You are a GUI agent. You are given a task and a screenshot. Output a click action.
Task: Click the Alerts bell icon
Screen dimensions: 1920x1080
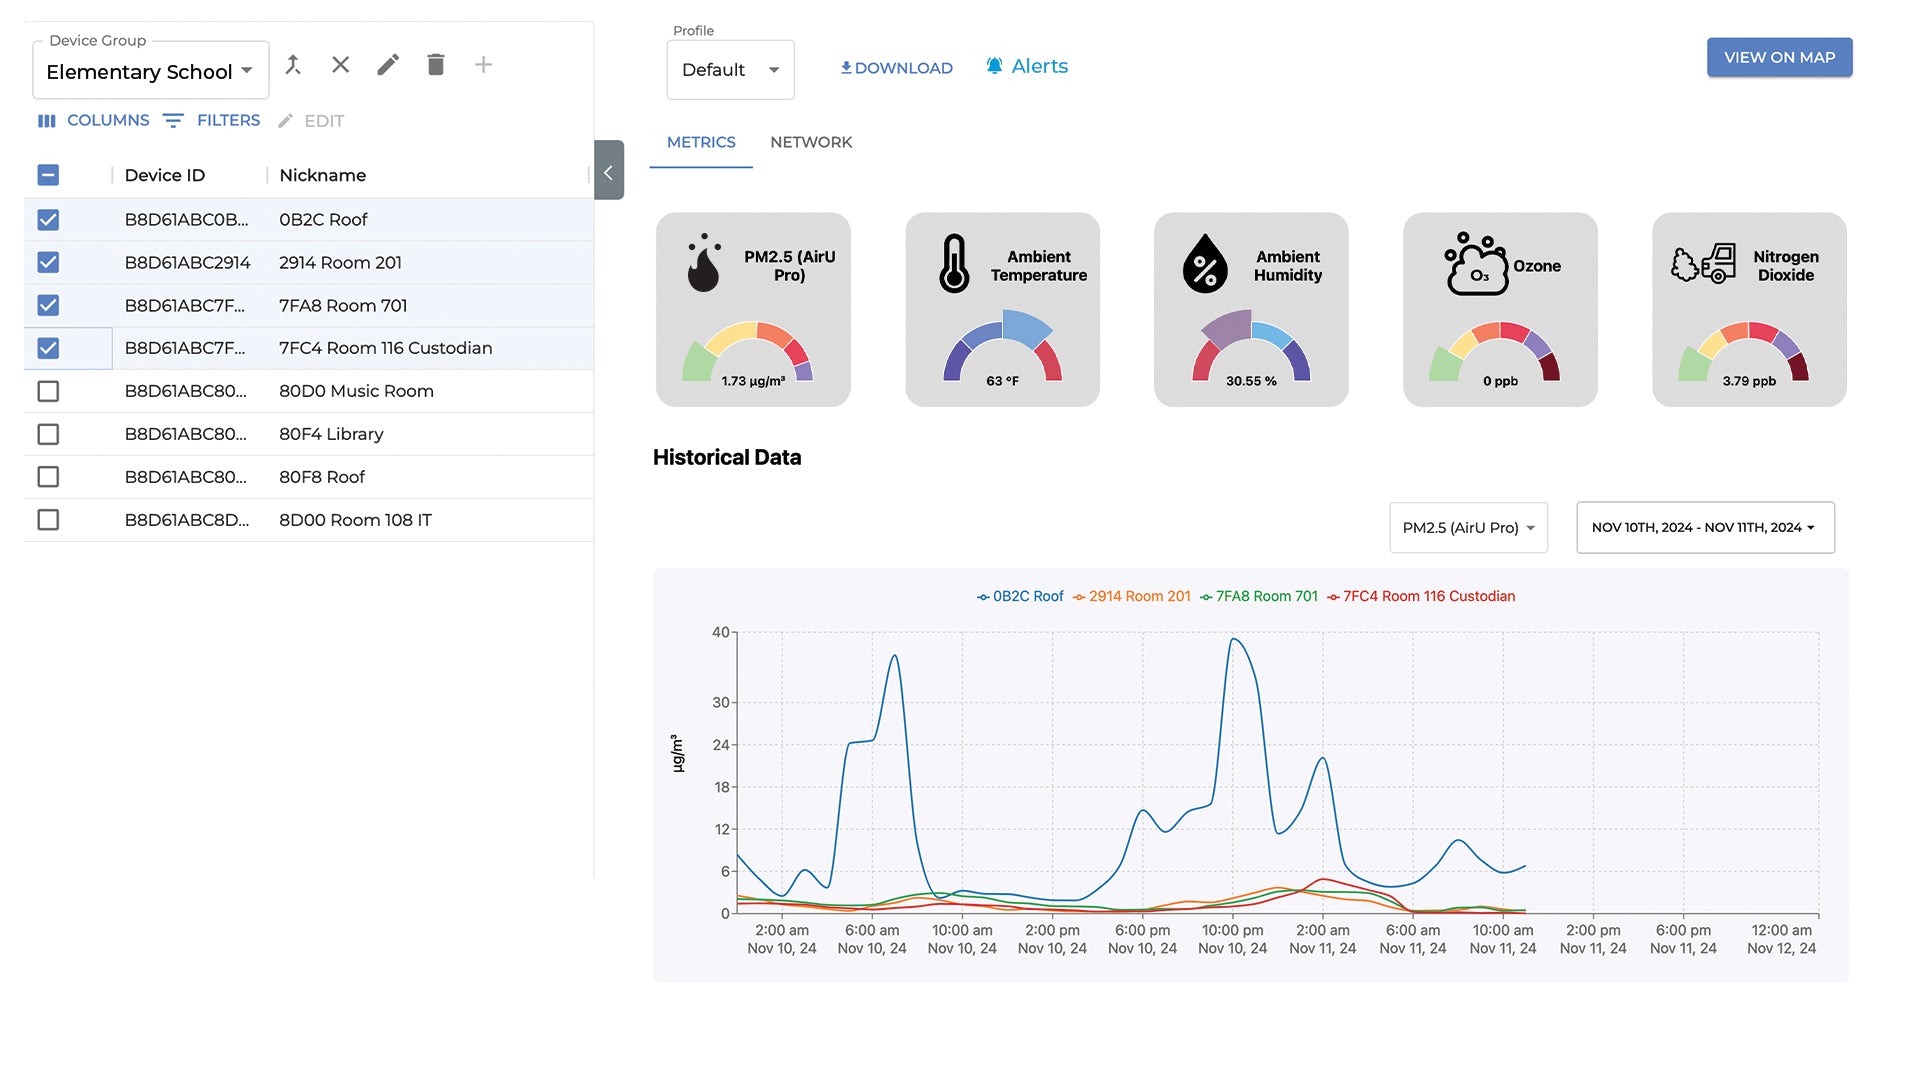tap(994, 66)
